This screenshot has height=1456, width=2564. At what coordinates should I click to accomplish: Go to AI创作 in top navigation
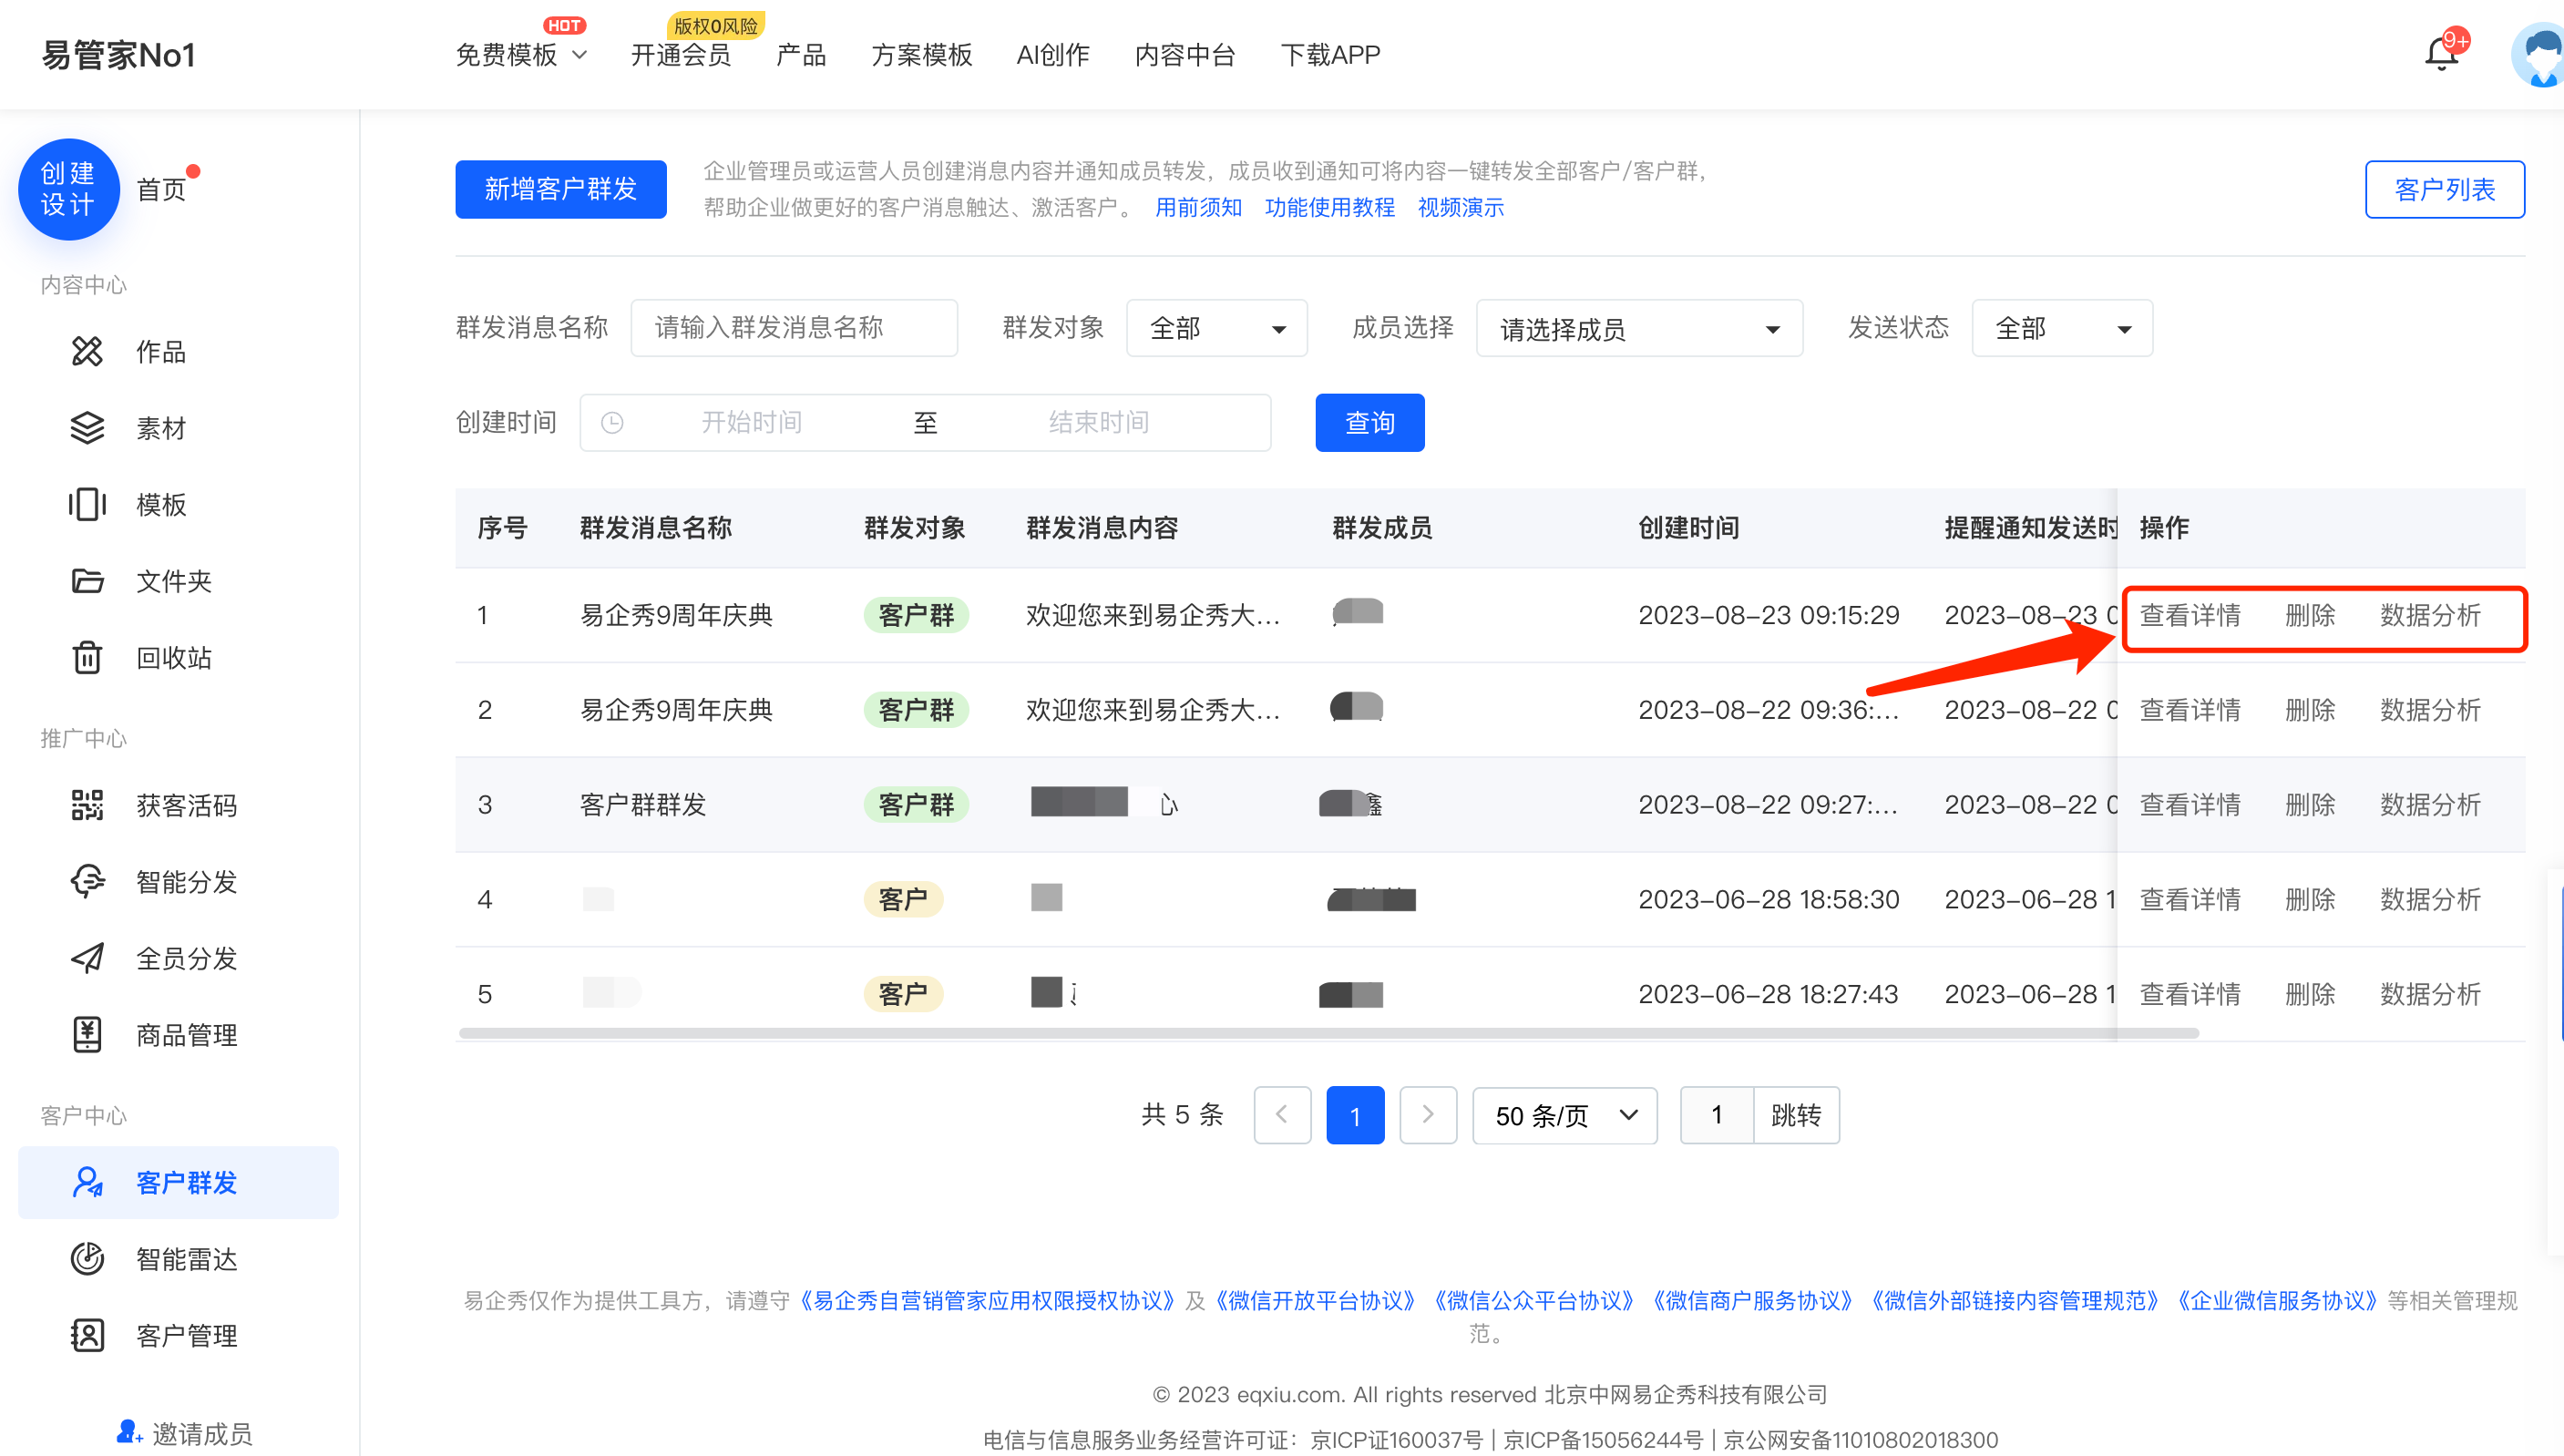[1052, 55]
